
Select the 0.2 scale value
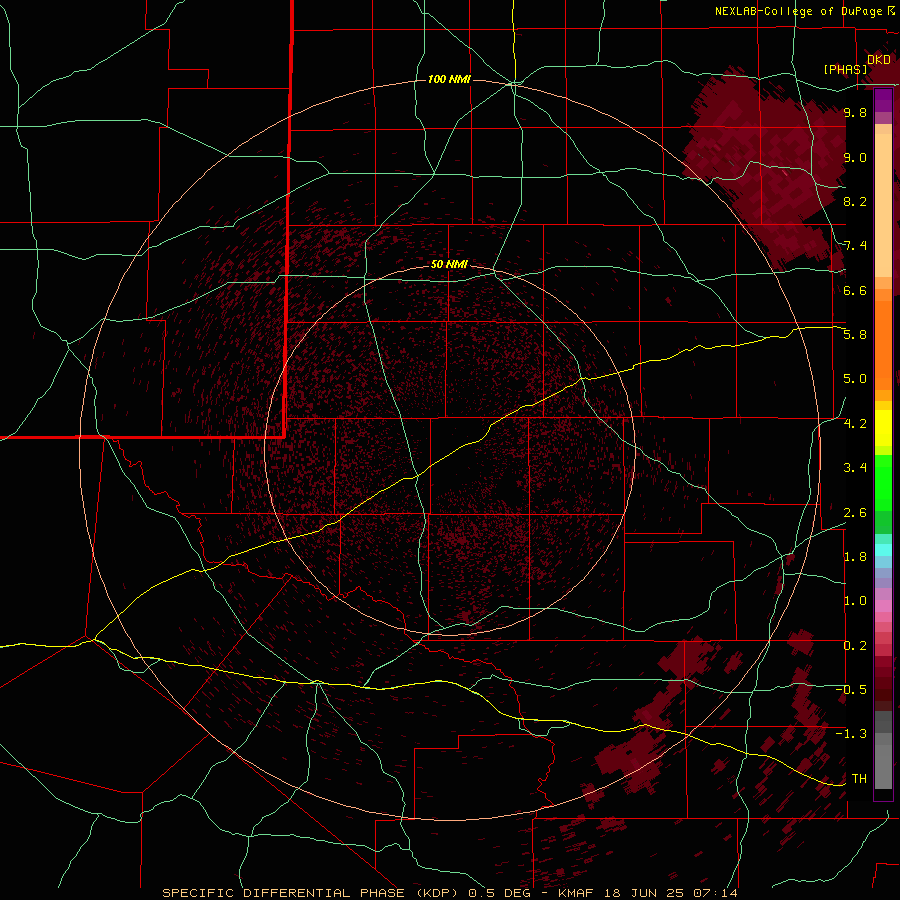point(855,646)
